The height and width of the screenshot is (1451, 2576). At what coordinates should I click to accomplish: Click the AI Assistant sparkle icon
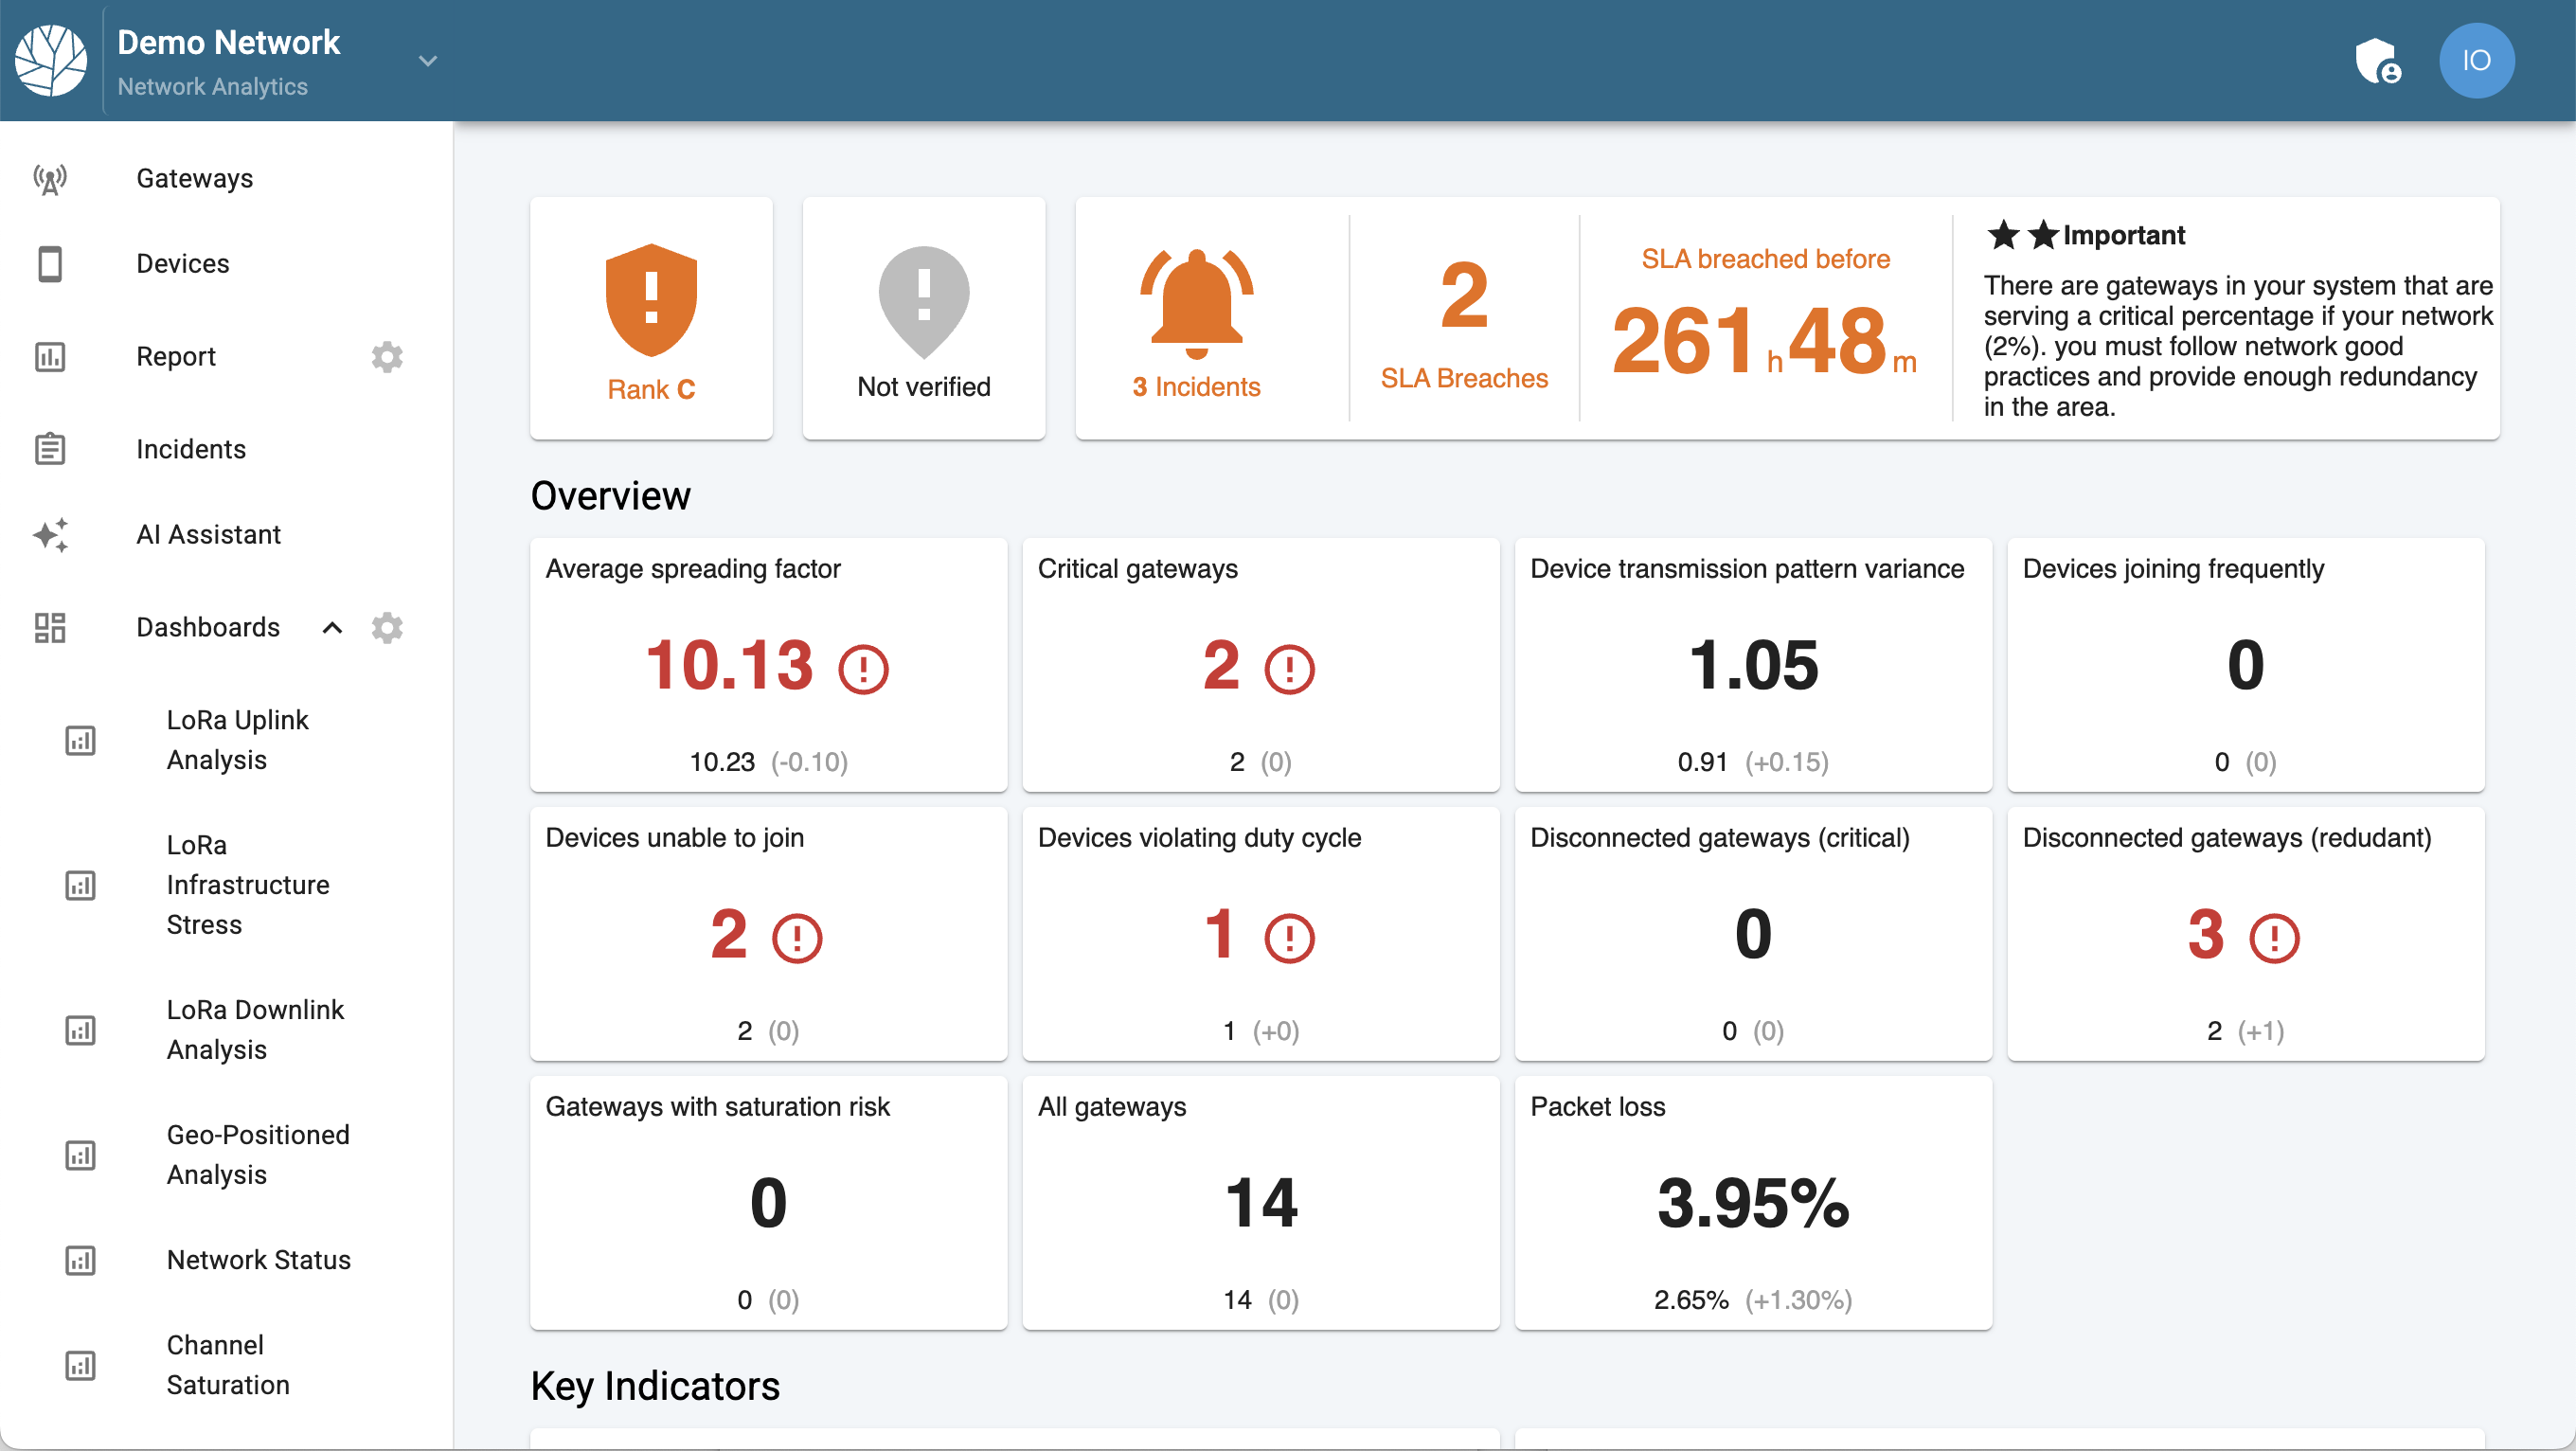click(50, 535)
